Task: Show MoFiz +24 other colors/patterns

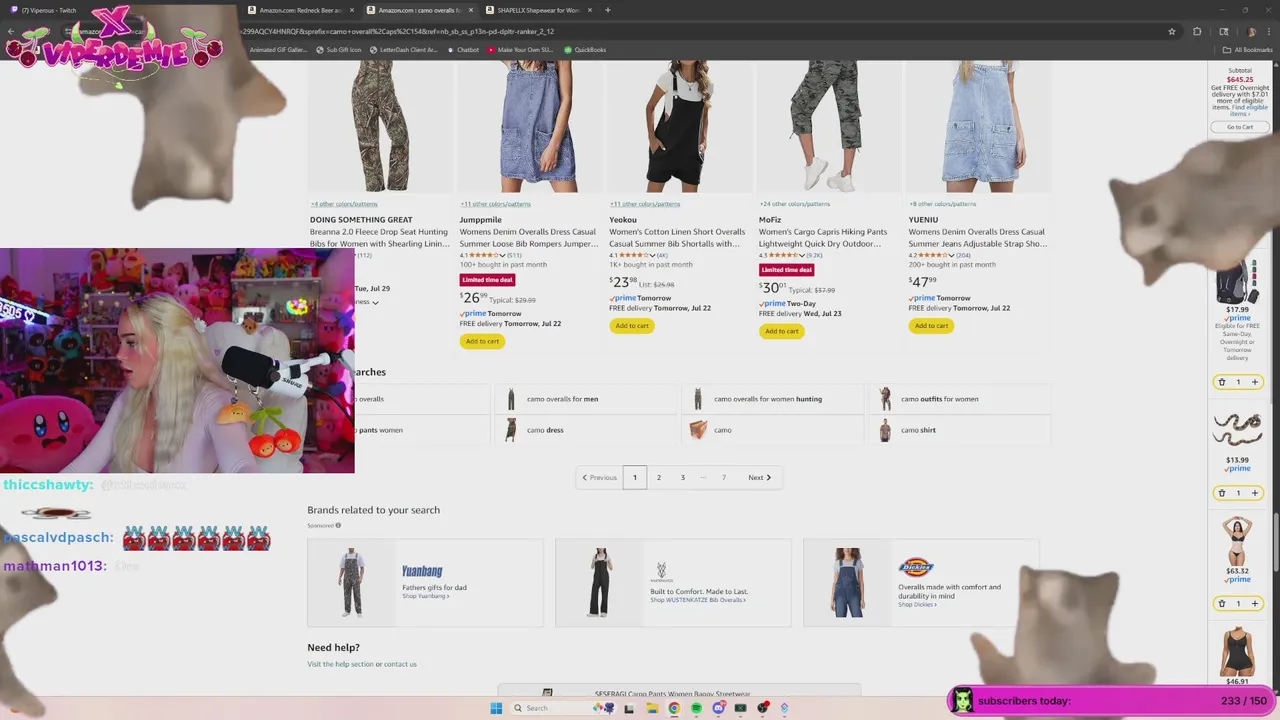Action: 793,204
